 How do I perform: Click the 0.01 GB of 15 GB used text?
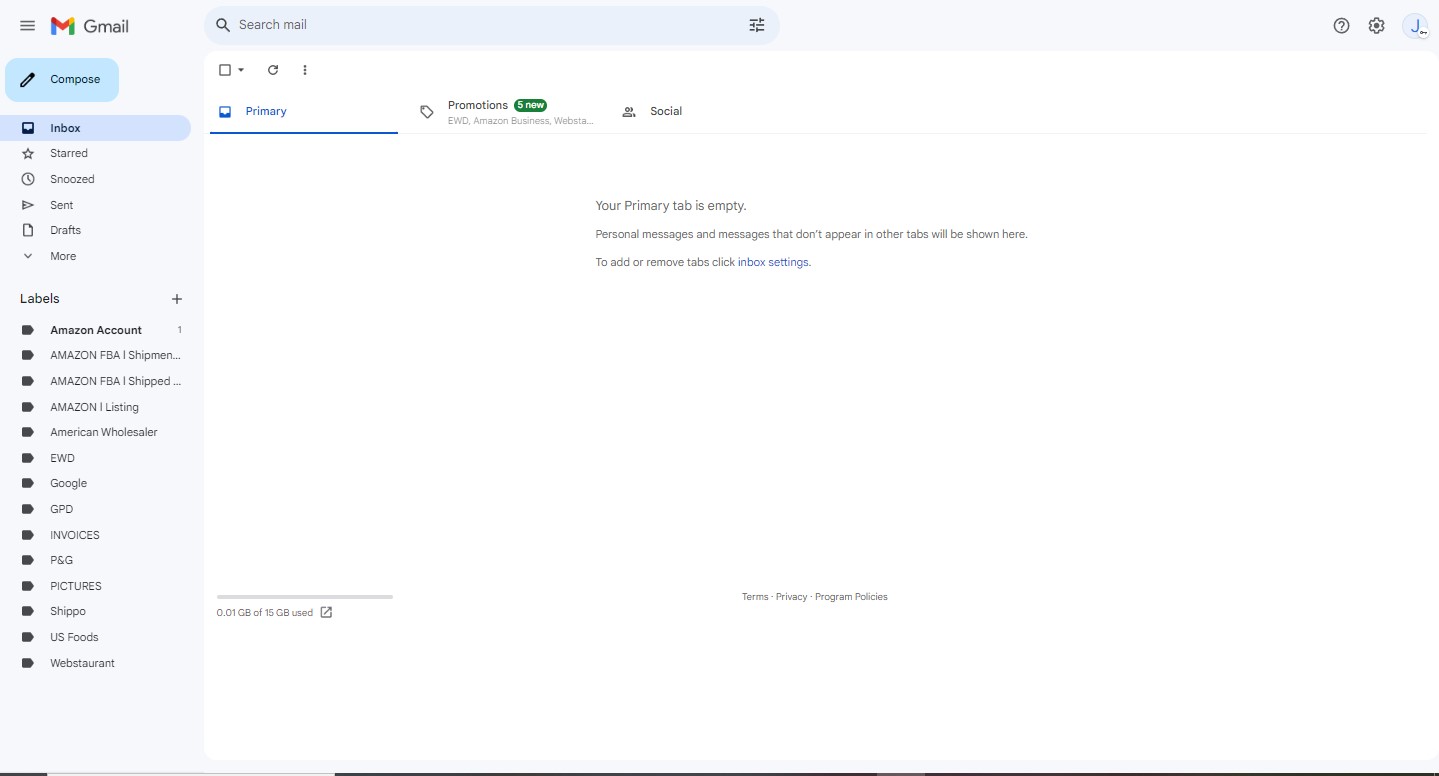(264, 613)
